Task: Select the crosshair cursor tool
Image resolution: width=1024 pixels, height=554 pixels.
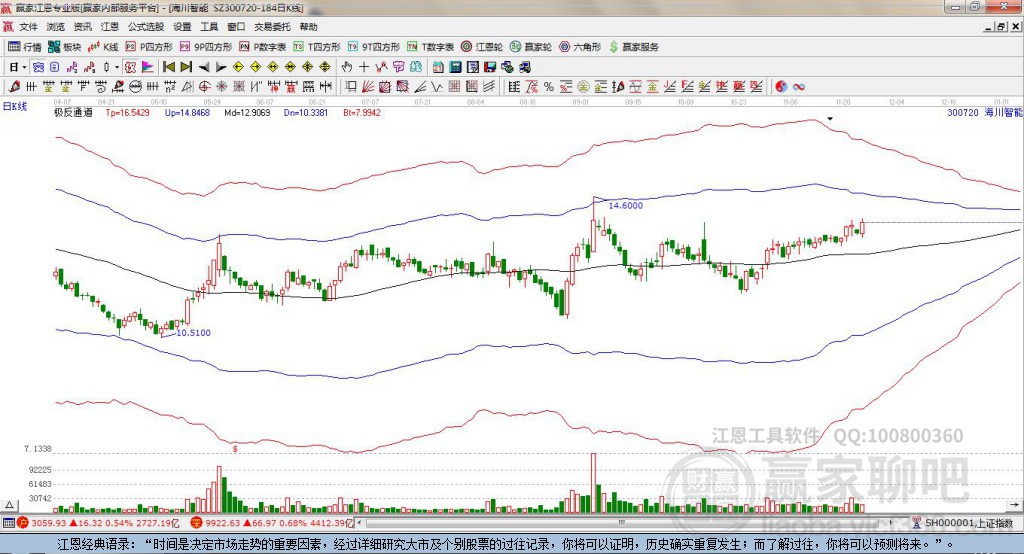Action: 364,67
